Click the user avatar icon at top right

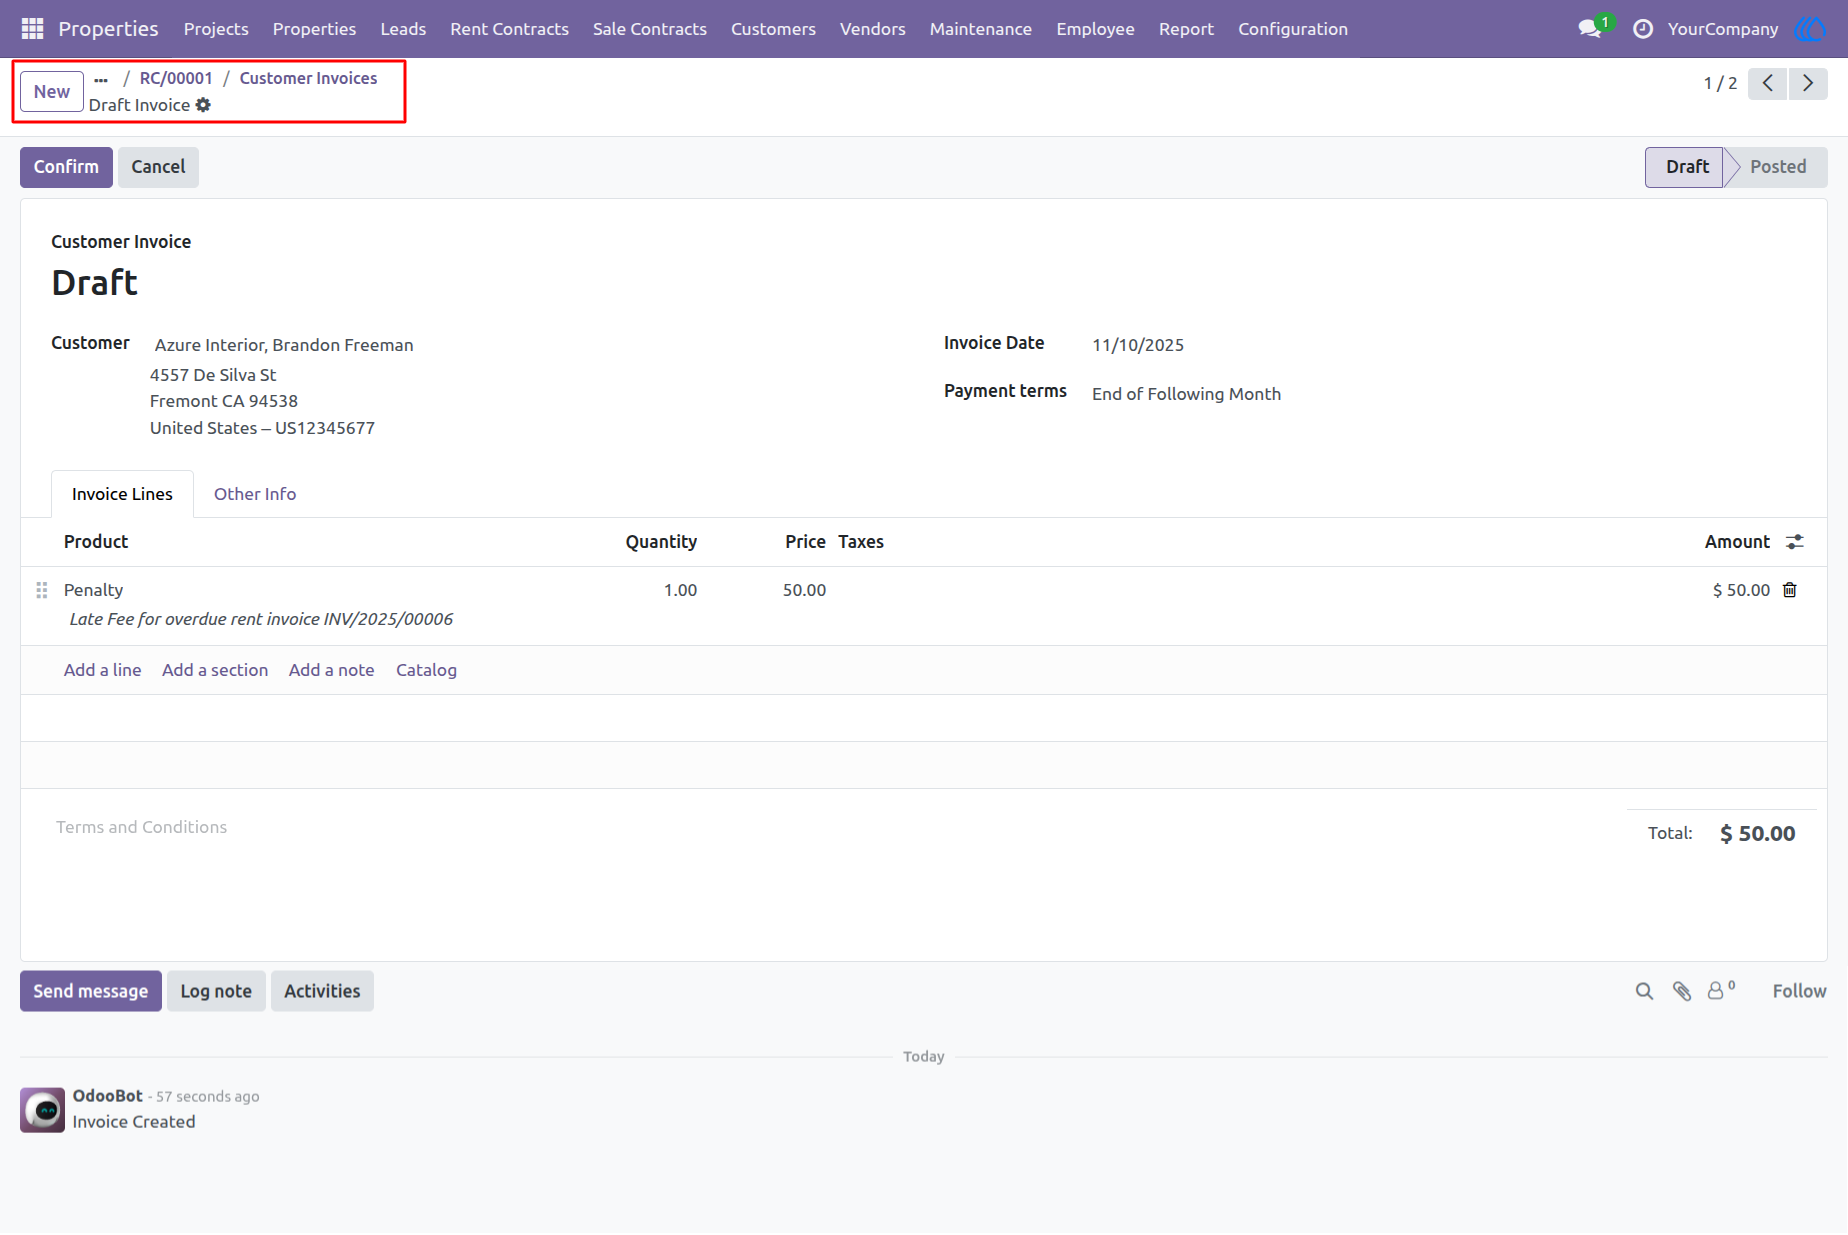(1811, 29)
